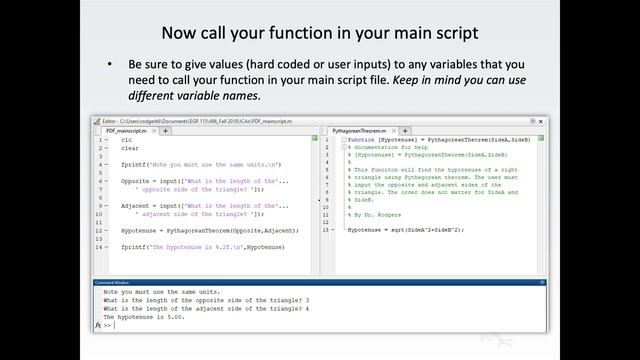Click the fprintf 'Note you must use' line

(x=201, y=165)
